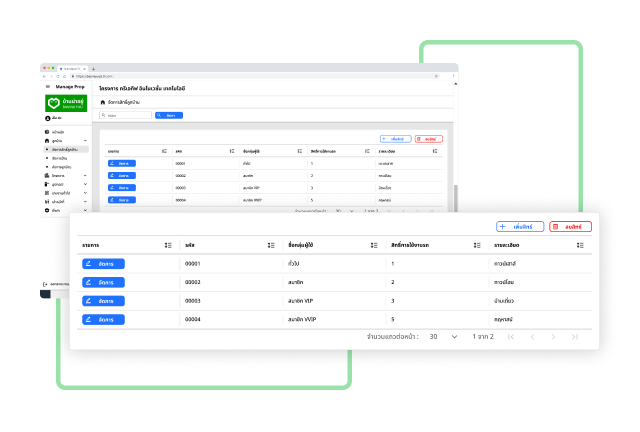Open the หน้าหลัก sidebar item
This screenshot has width=640, height=432.
pyautogui.click(x=58, y=132)
